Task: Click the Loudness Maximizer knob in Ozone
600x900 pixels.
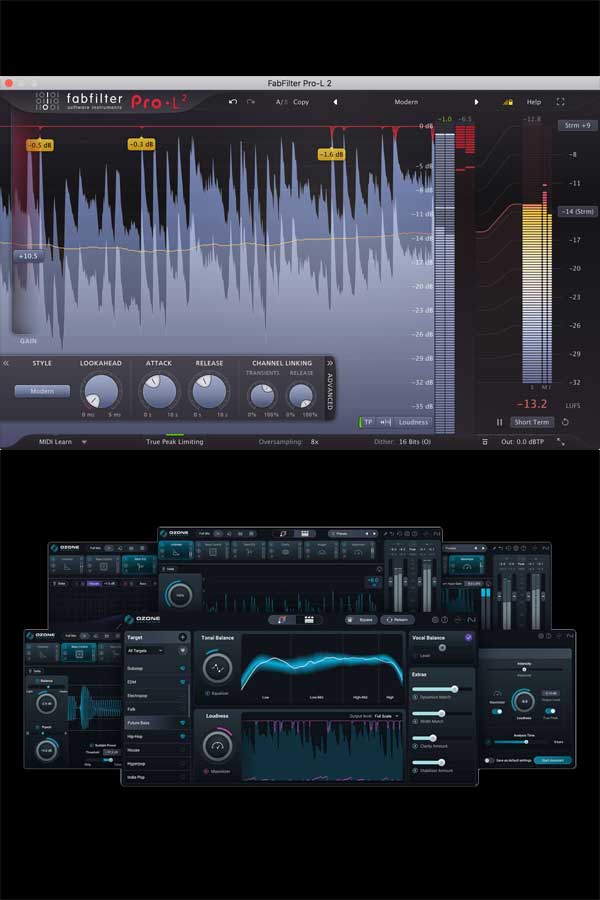Action: [217, 746]
